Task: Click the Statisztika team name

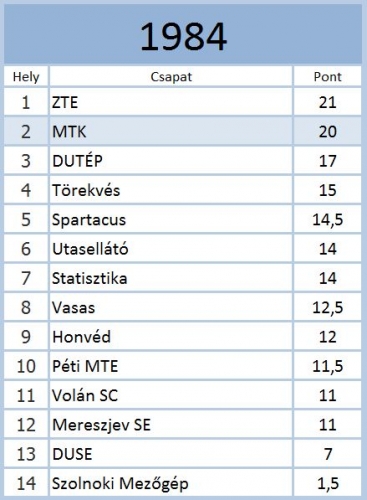Action: coord(89,278)
